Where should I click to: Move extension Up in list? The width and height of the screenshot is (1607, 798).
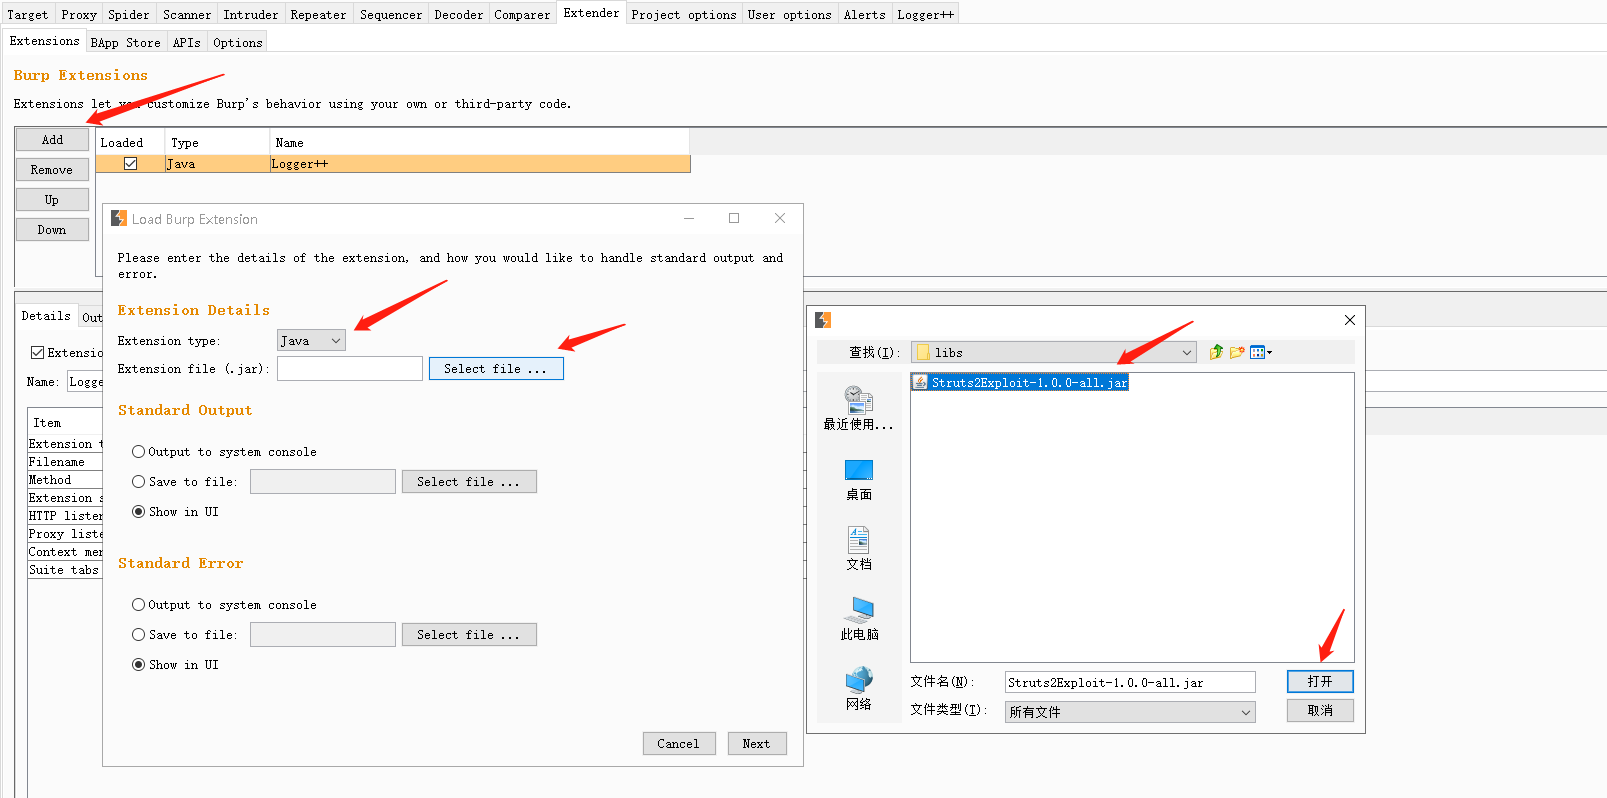(x=52, y=200)
